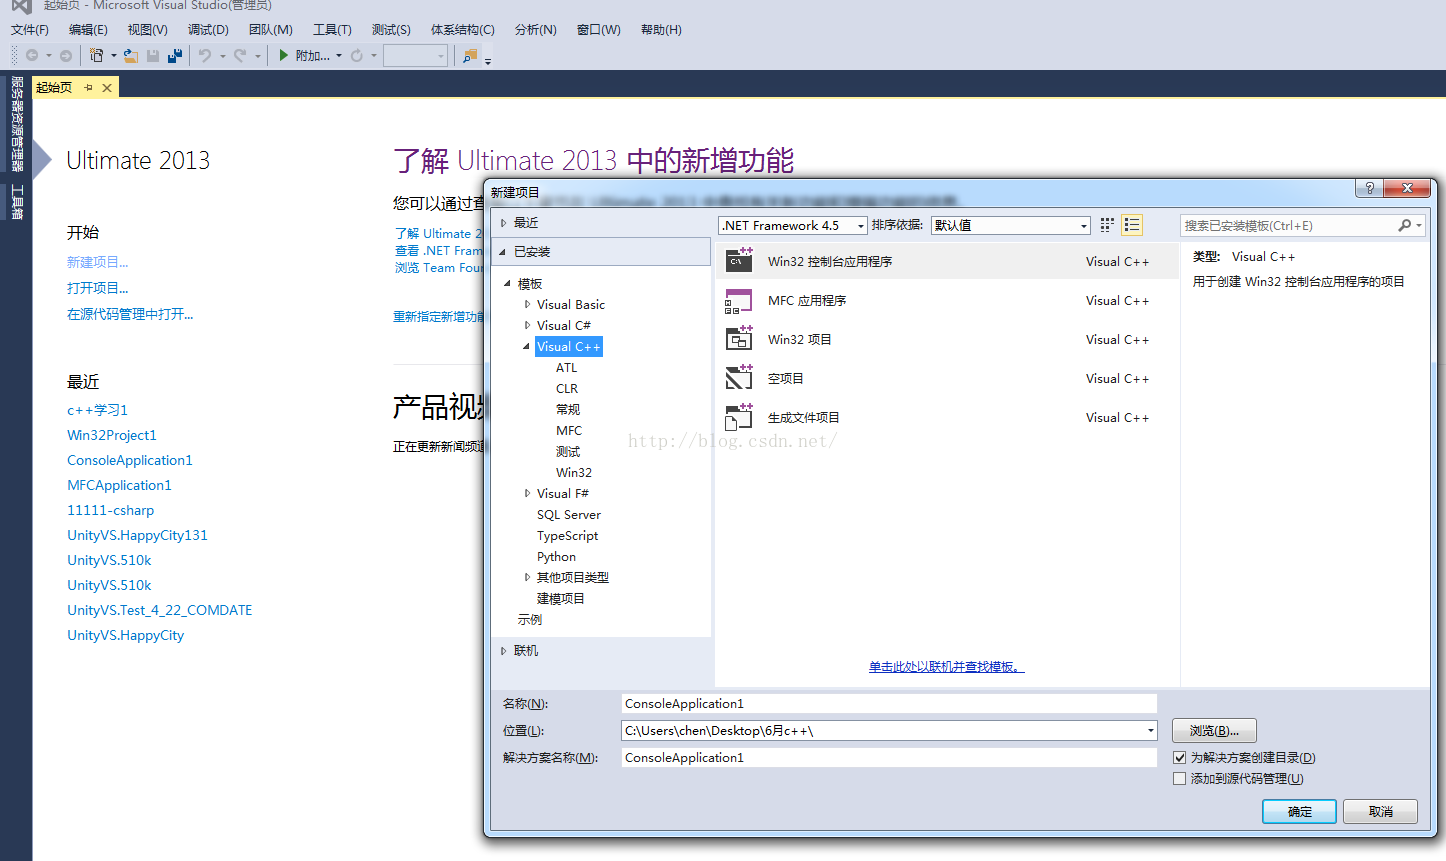Viewport: 1446px width, 861px height.
Task: Click the 空项目 template icon
Action: [739, 378]
